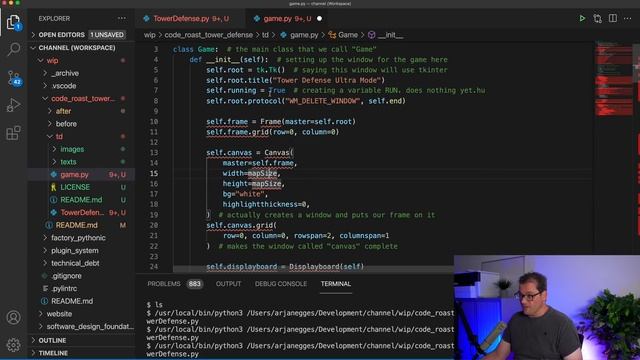The image size is (640, 360).
Task: Collapse the Channel (Workspace) section
Action: pyautogui.click(x=81, y=48)
